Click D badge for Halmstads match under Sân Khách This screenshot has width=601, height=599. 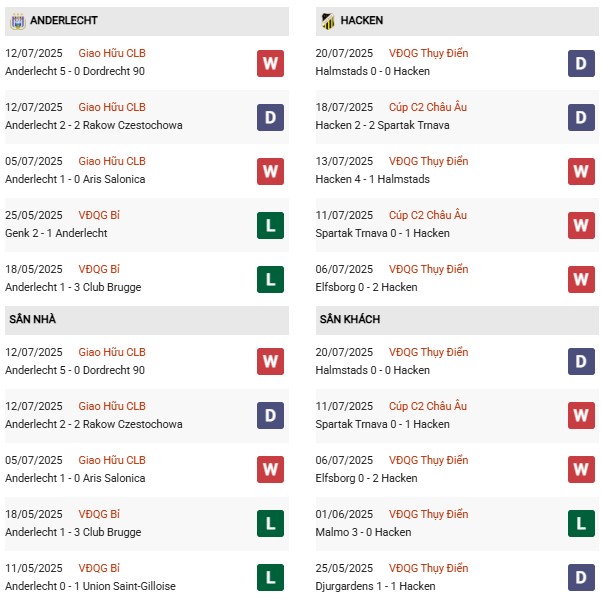click(582, 361)
